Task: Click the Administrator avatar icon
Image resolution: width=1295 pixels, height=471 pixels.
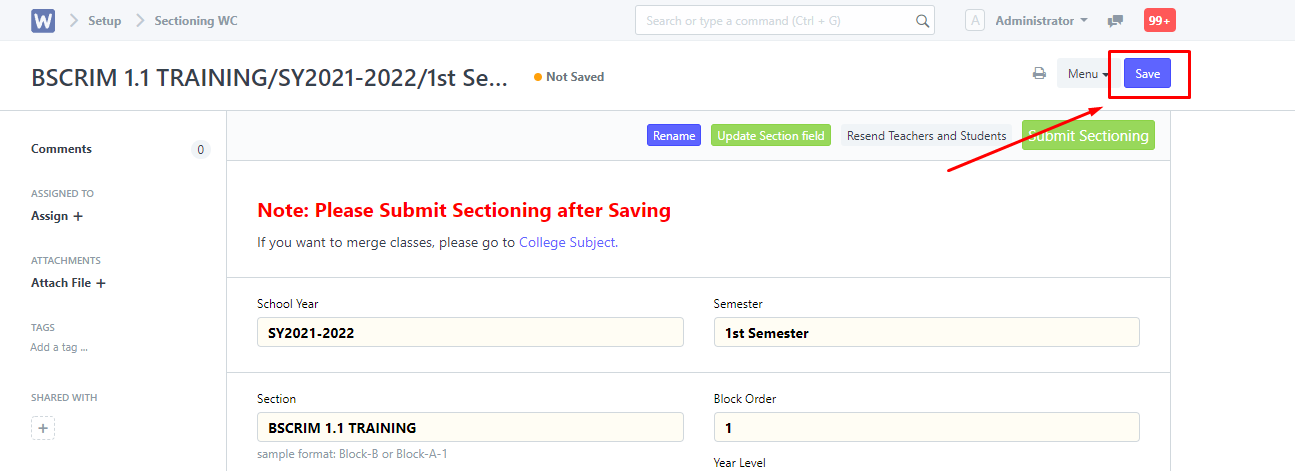Action: [x=975, y=20]
